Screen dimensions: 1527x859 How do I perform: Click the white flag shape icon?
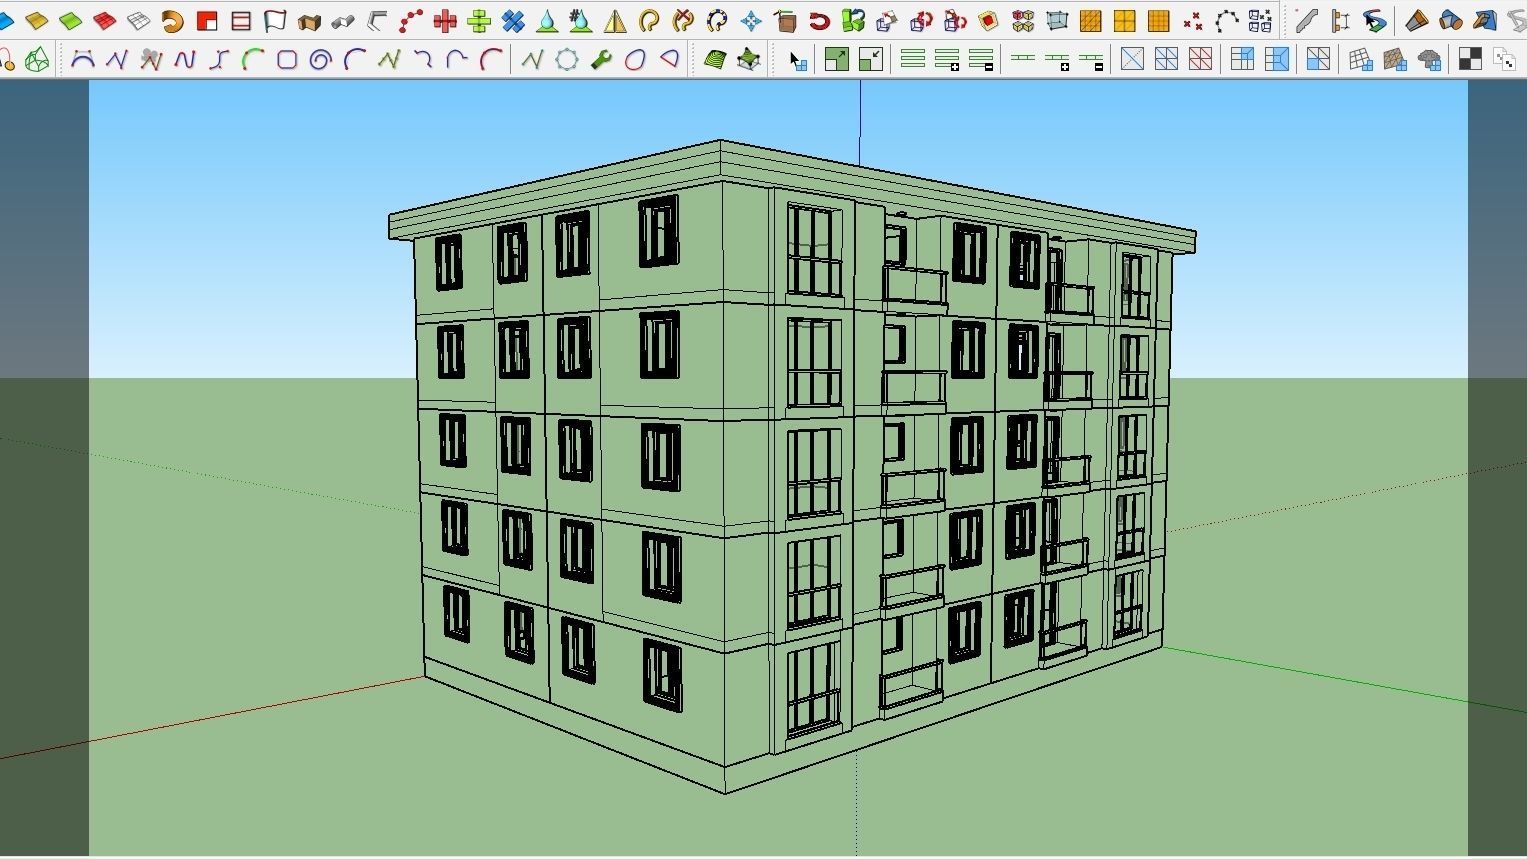[275, 21]
